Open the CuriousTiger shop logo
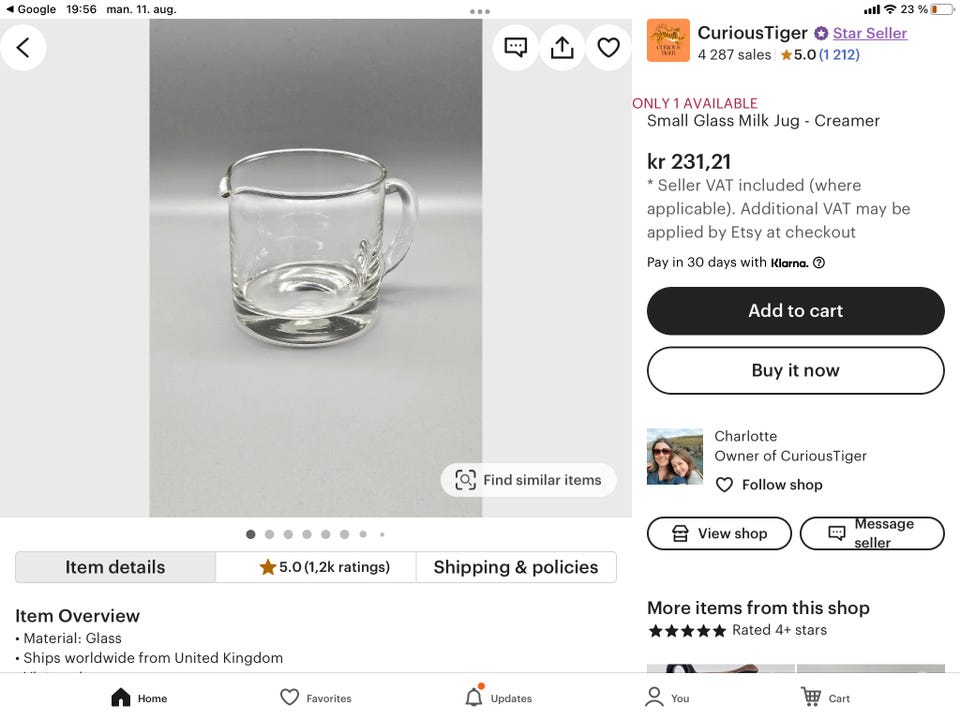This screenshot has width=960, height=720. (668, 41)
